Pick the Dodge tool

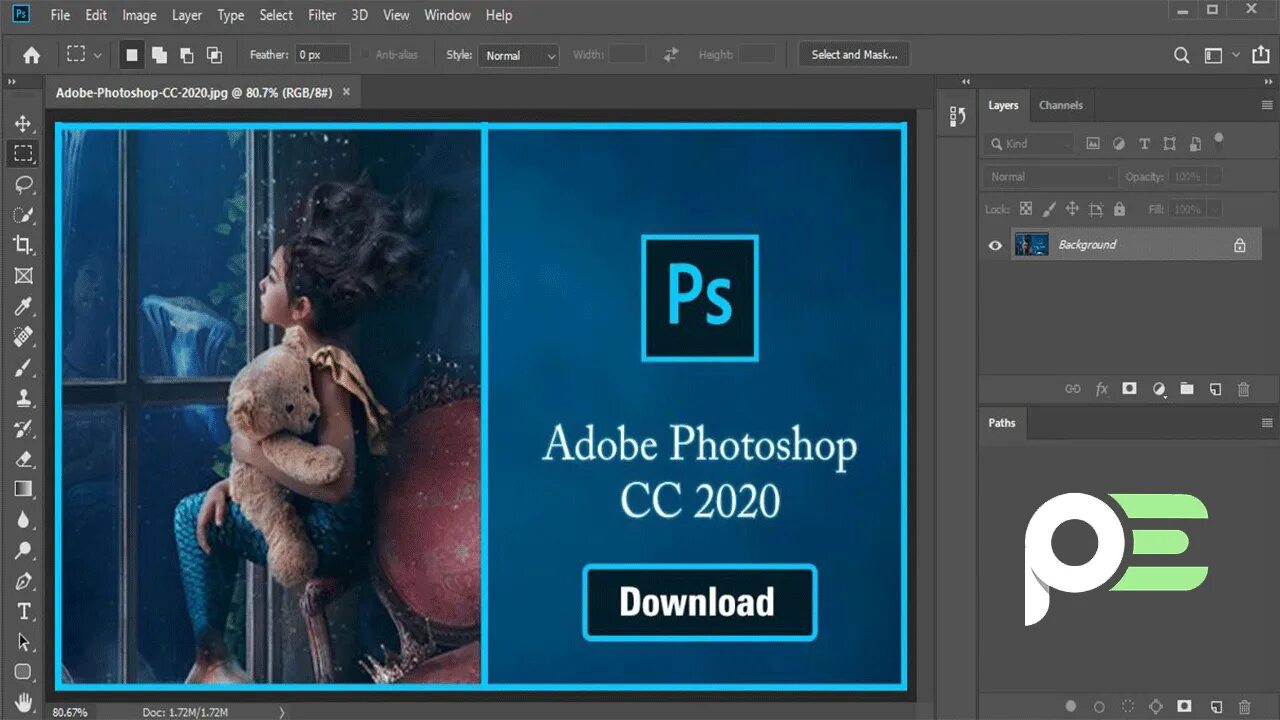(23, 550)
